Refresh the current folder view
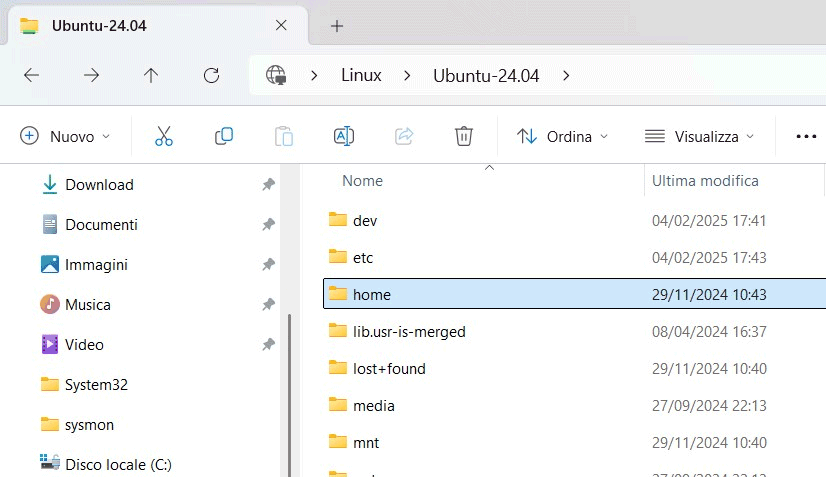 coord(211,75)
